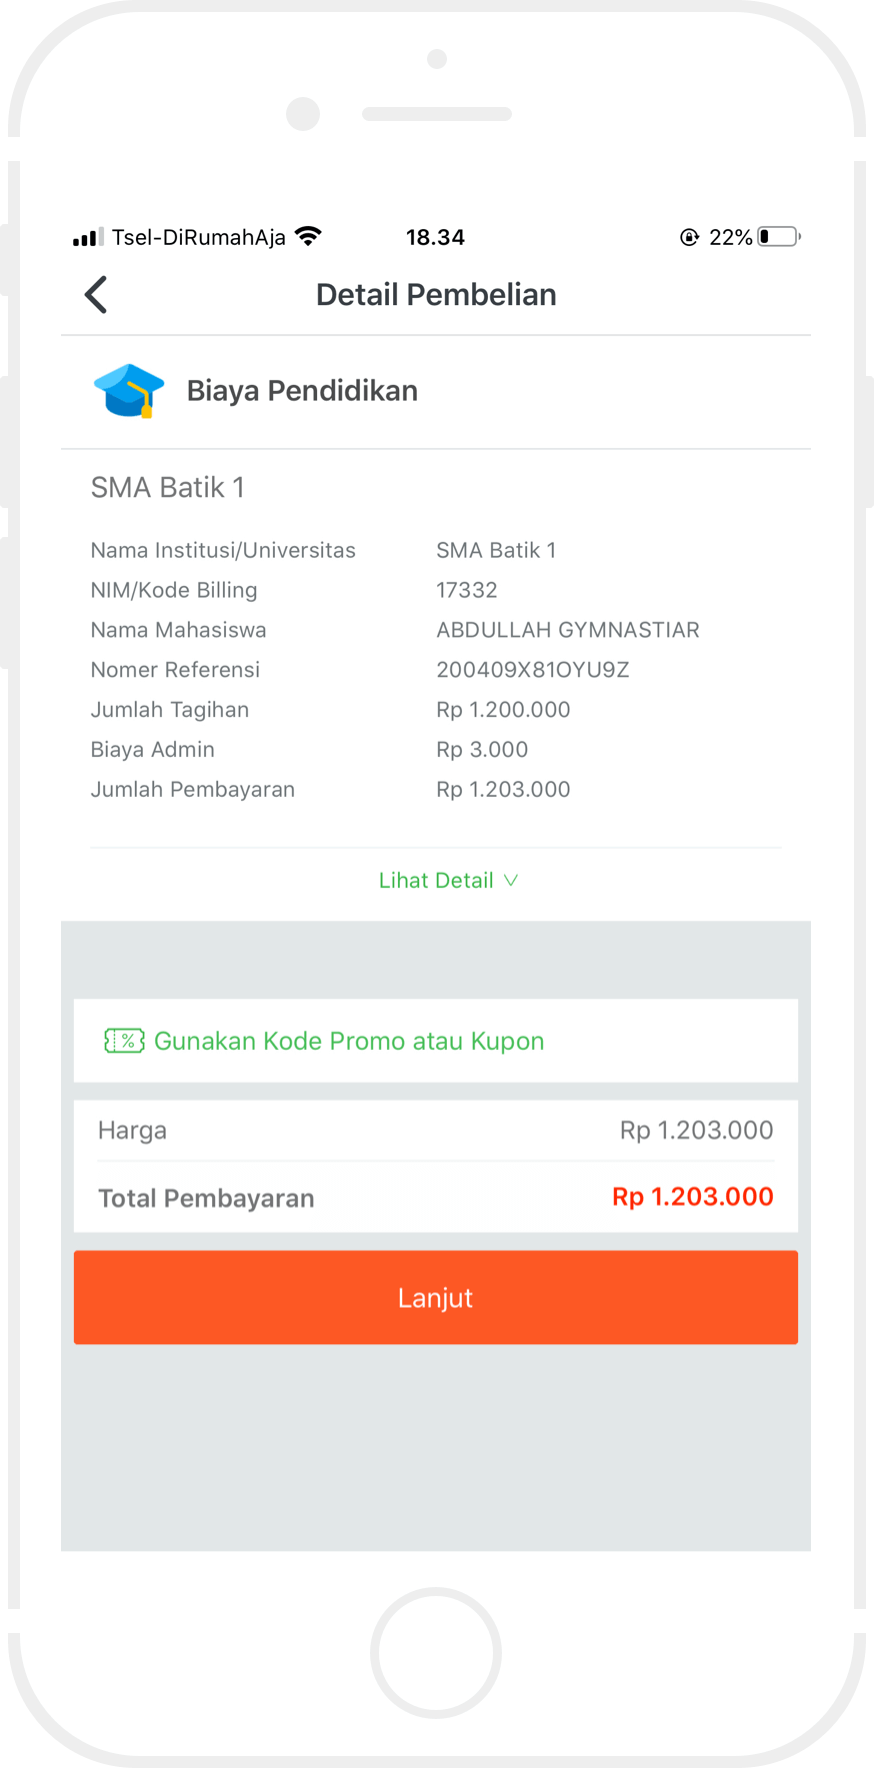The image size is (874, 1768).
Task: Tap the cellular signal bars icon
Action: [x=88, y=237]
